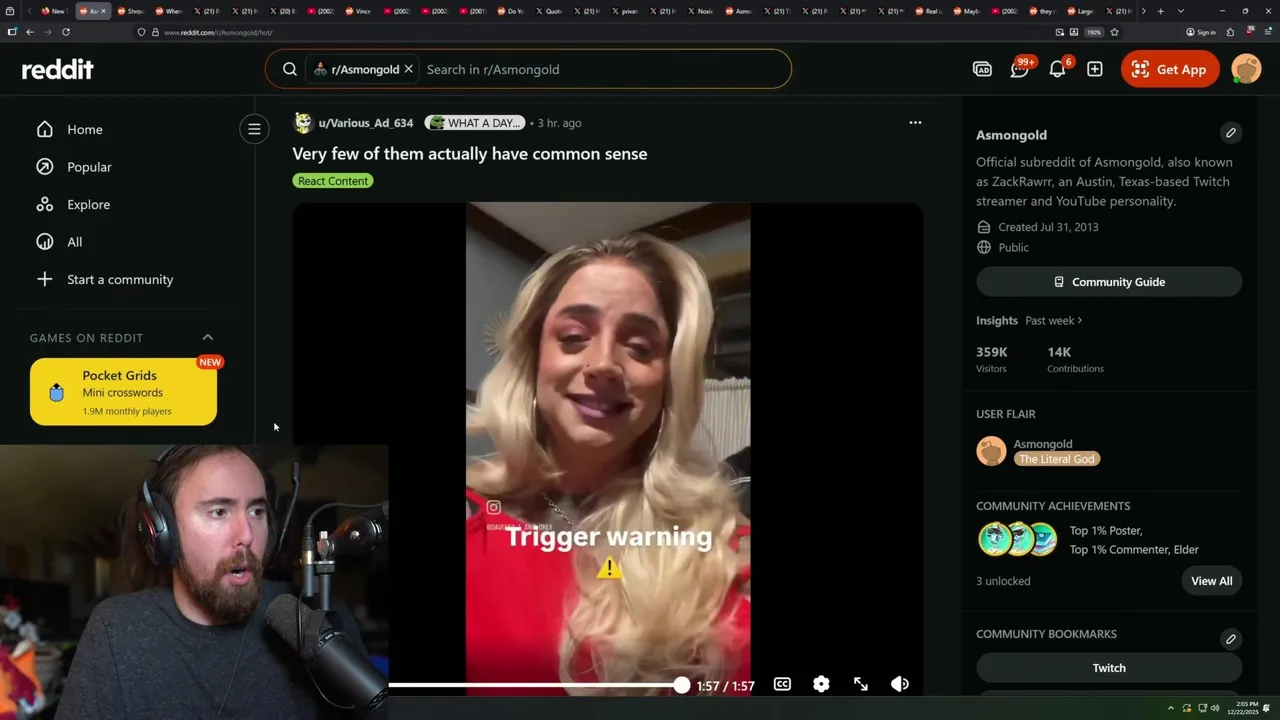Screen dimensions: 1280x720
Task: Toggle closed captions on video
Action: coord(782,684)
